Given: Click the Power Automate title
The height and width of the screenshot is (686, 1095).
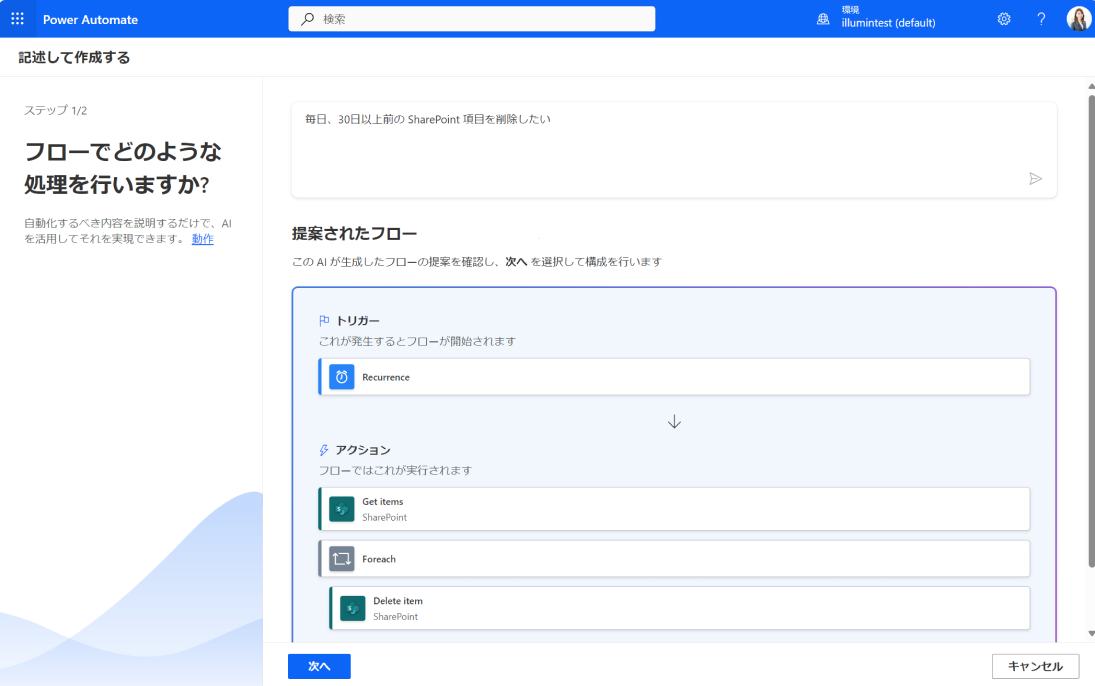Looking at the screenshot, I should click(x=91, y=20).
